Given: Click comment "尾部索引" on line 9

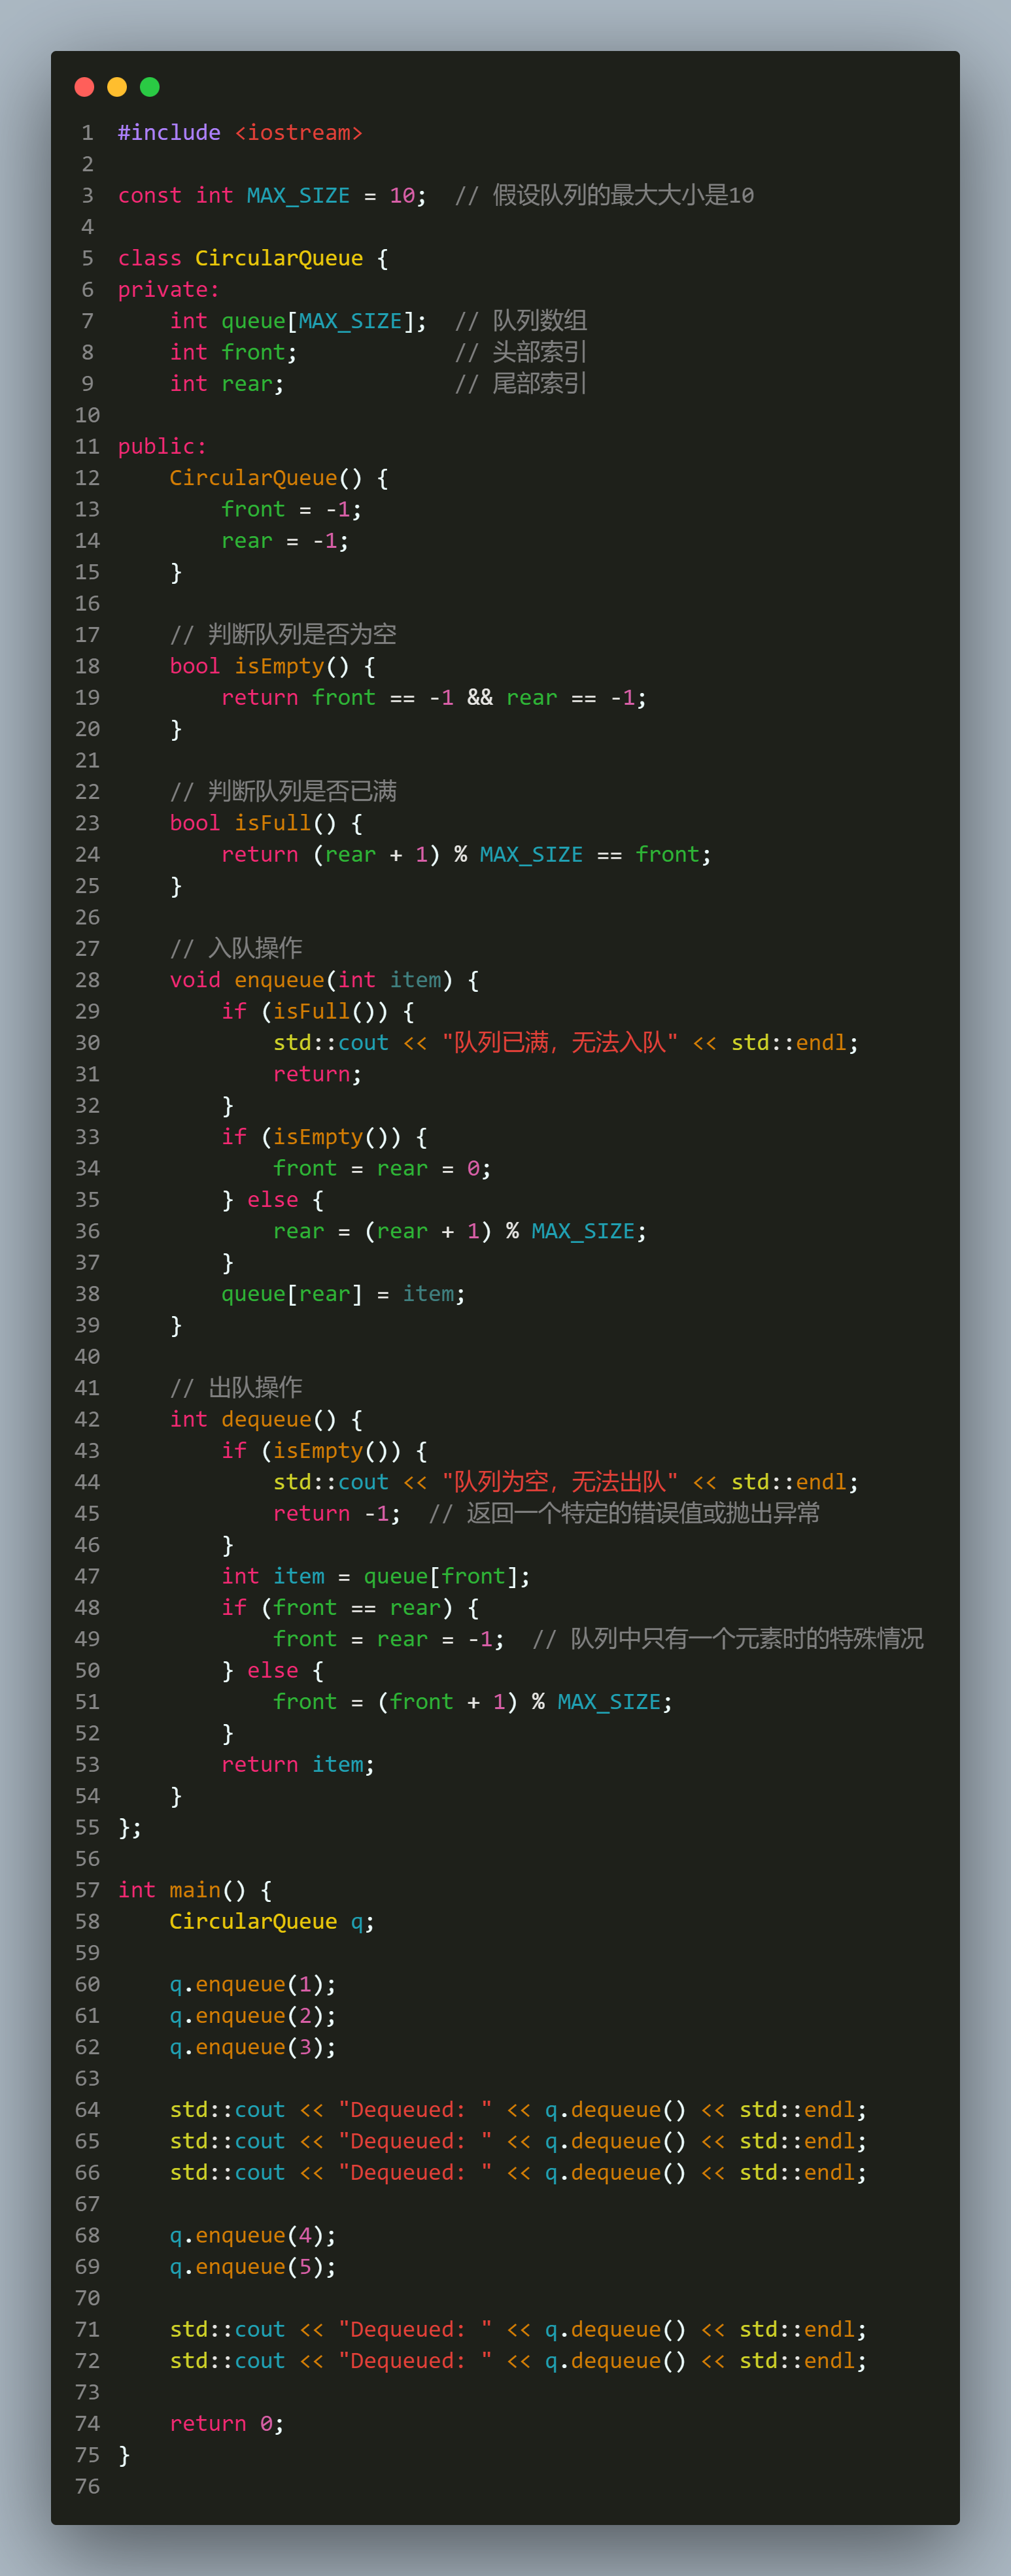Looking at the screenshot, I should 539,384.
